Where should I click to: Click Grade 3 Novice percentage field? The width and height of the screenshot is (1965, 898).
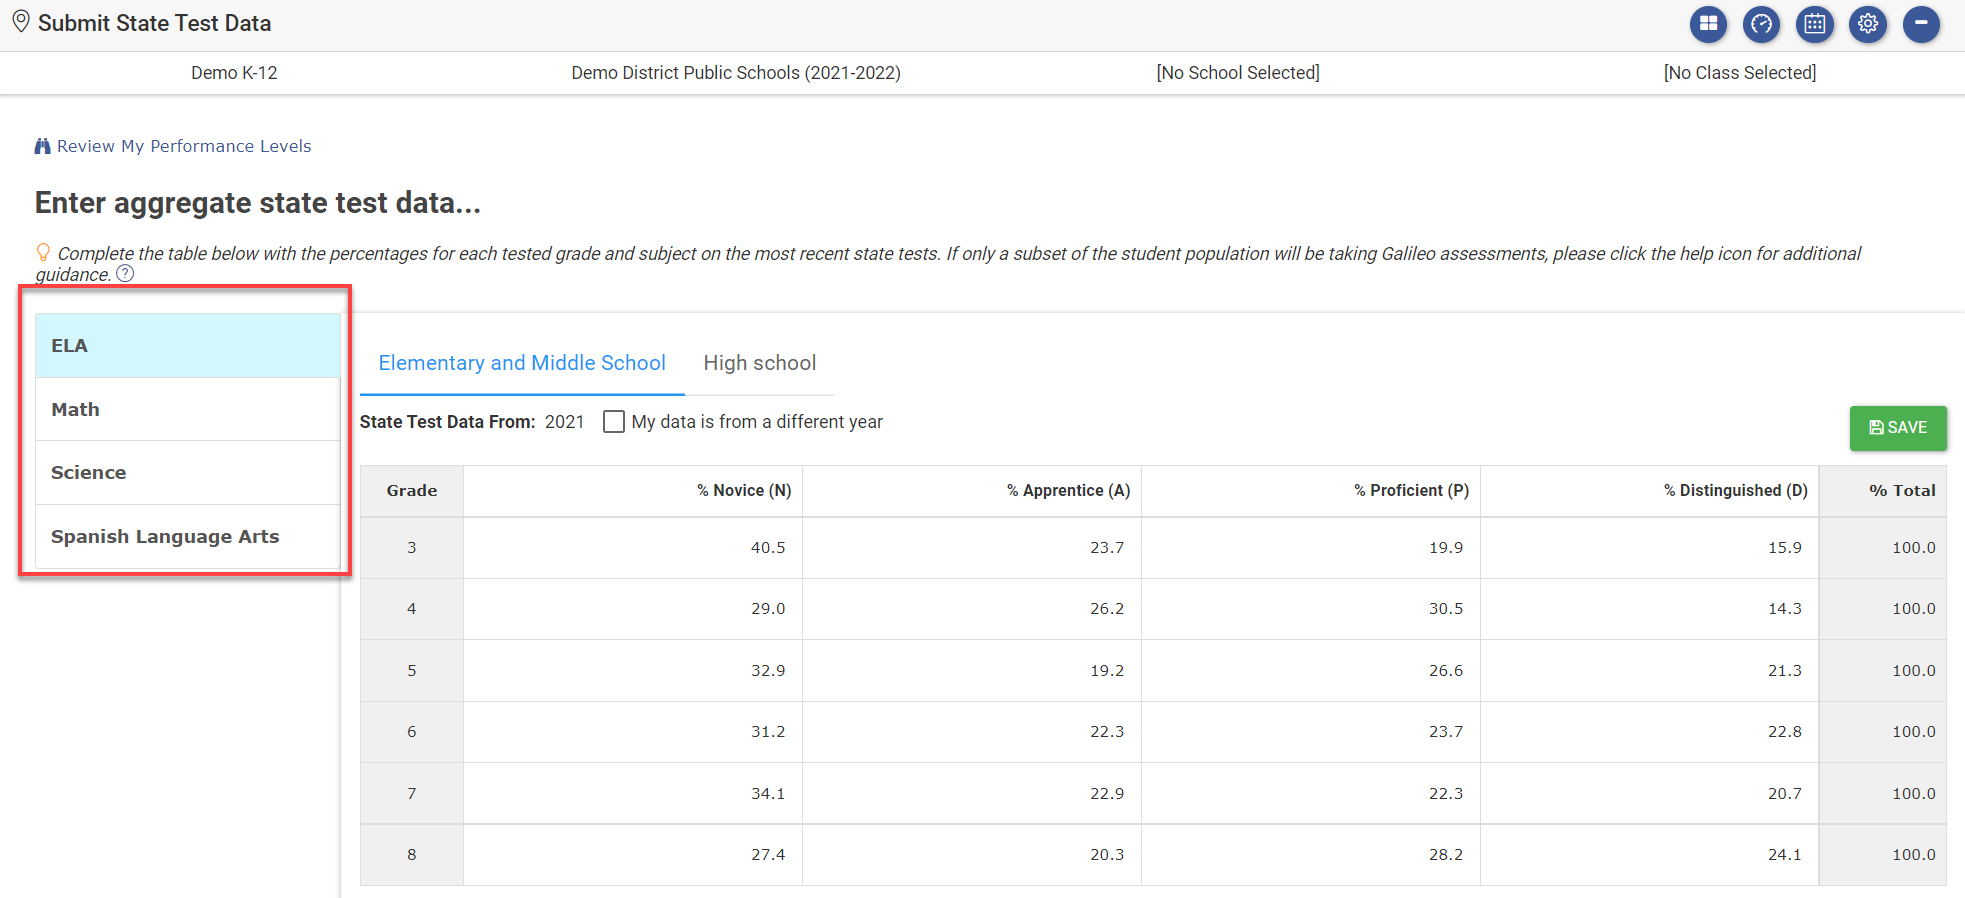point(632,548)
